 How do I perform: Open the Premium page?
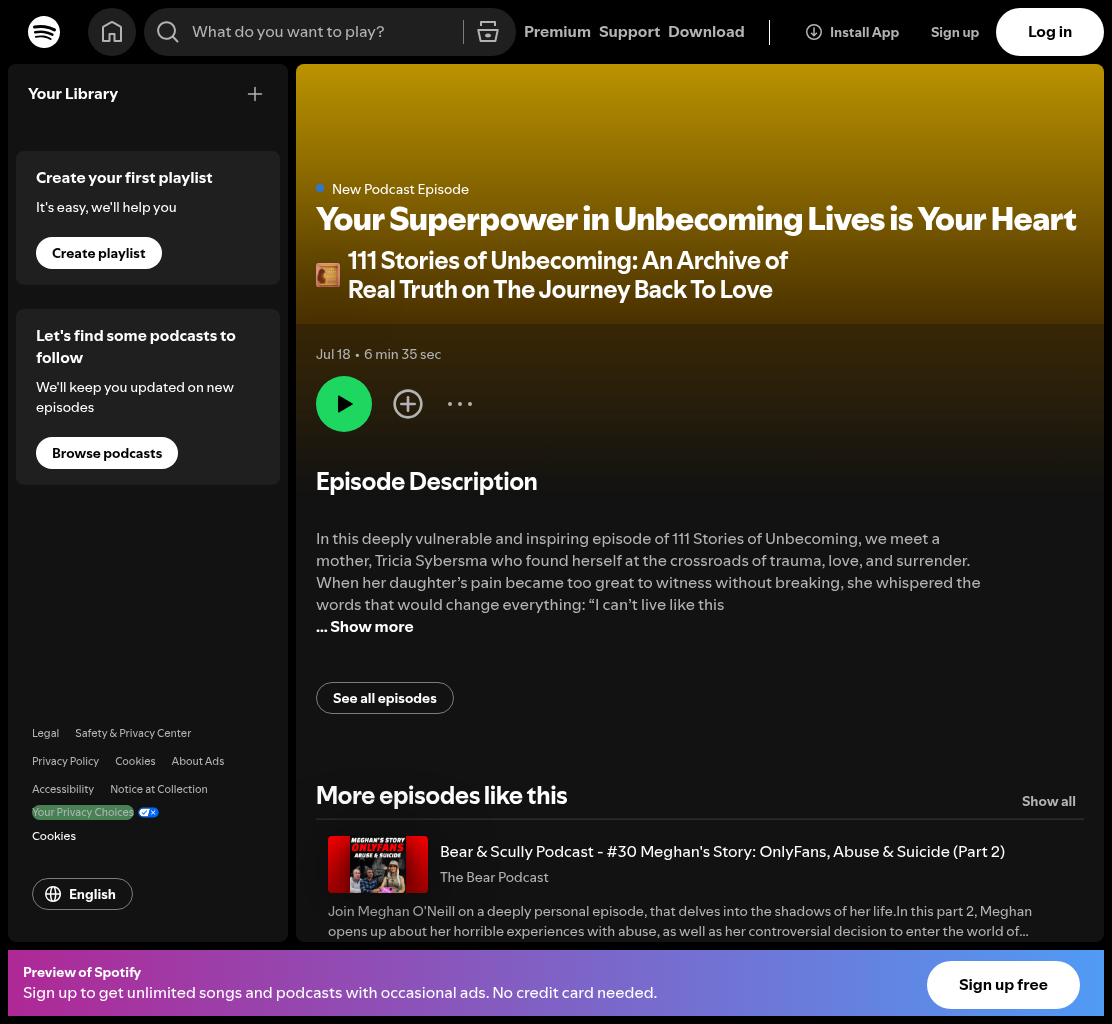pos(557,32)
